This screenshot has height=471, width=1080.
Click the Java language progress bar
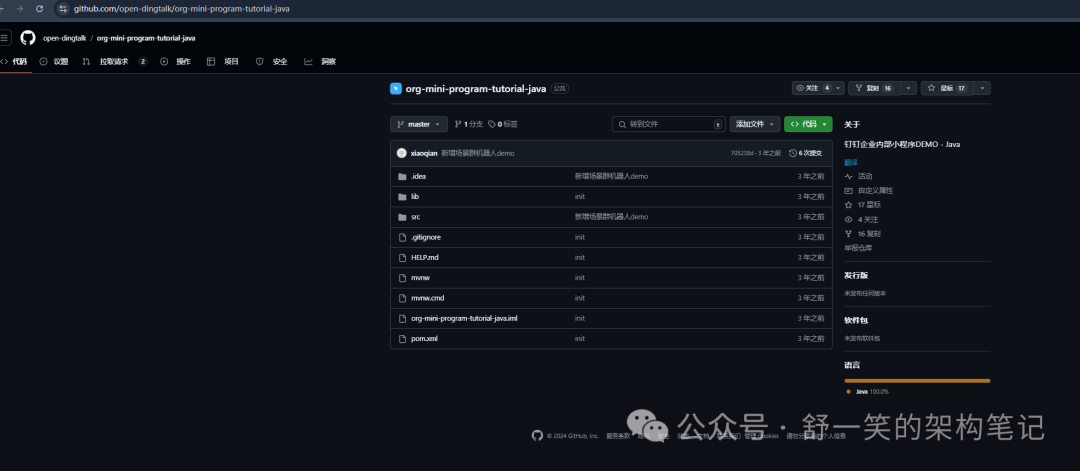(x=917, y=380)
